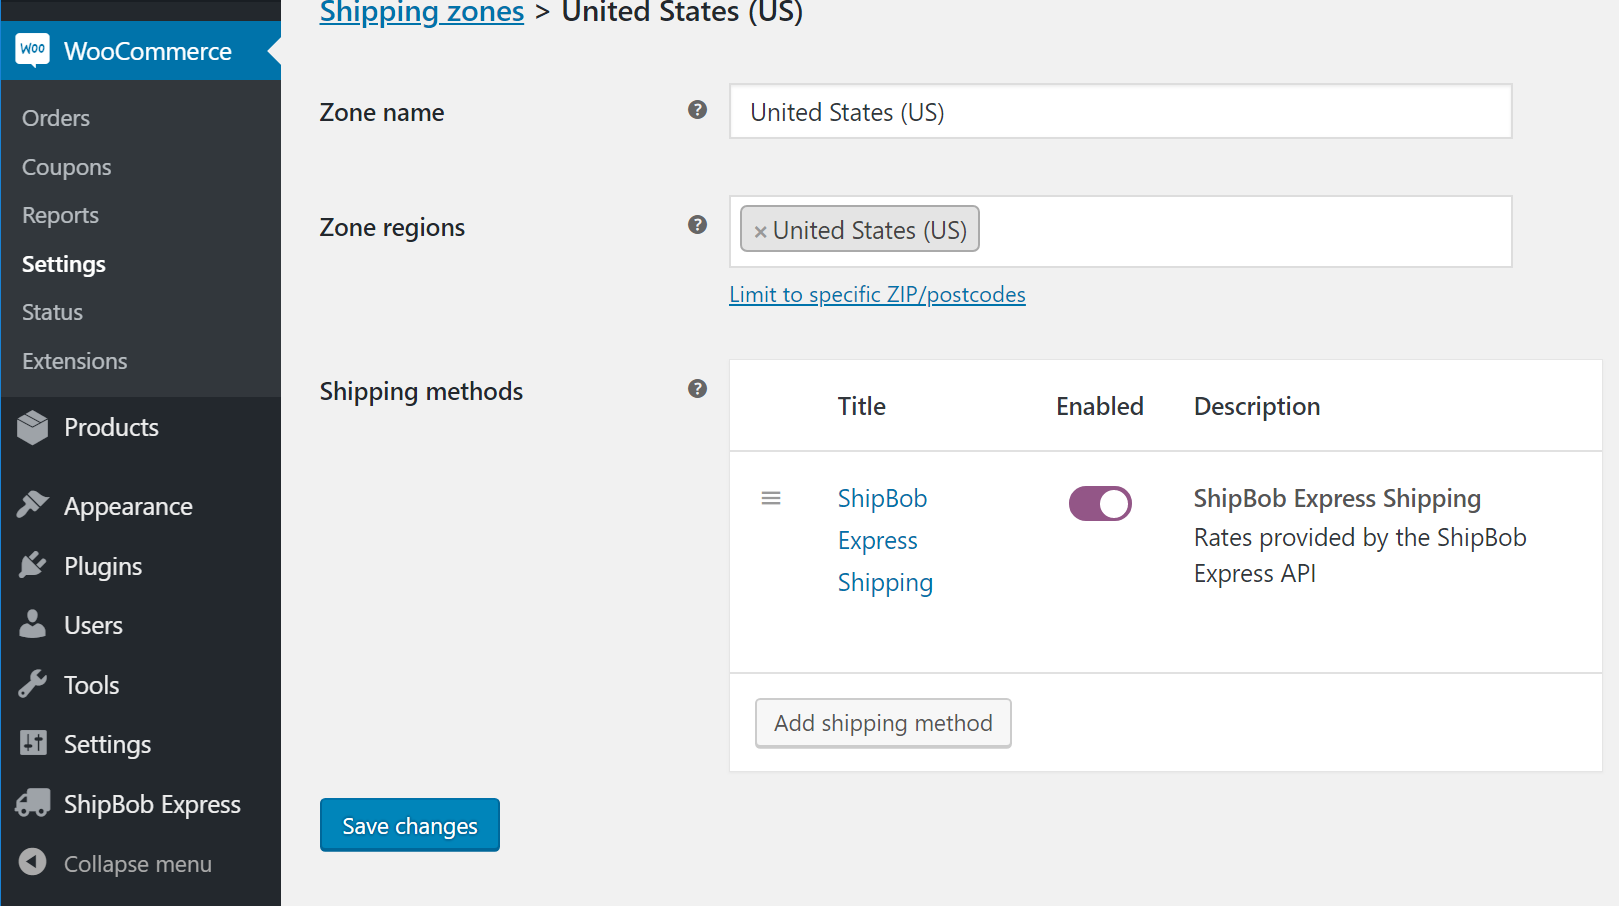This screenshot has height=906, width=1619.
Task: Click the Title column header
Action: click(862, 406)
